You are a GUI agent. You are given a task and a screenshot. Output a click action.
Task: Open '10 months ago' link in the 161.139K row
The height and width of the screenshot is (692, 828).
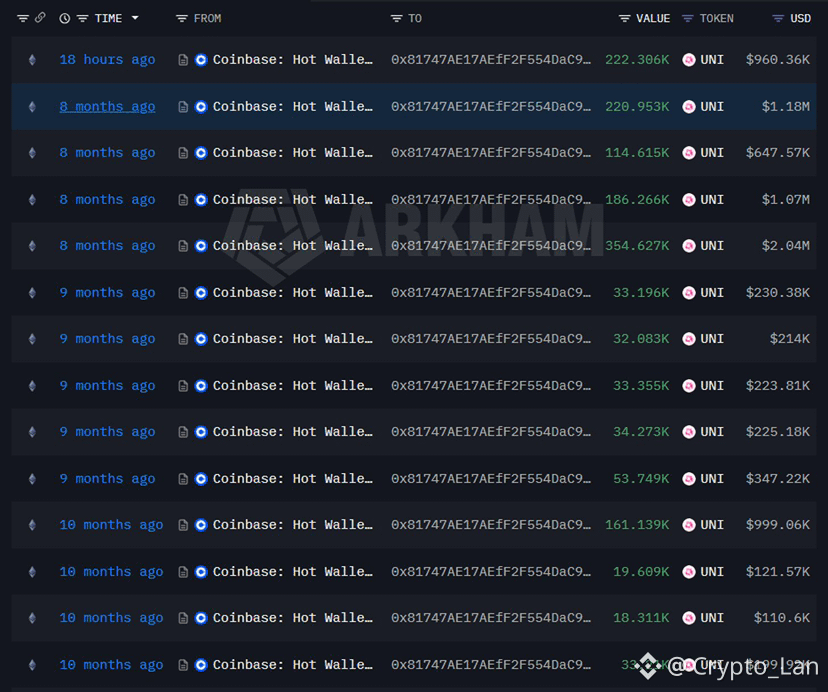(x=111, y=525)
